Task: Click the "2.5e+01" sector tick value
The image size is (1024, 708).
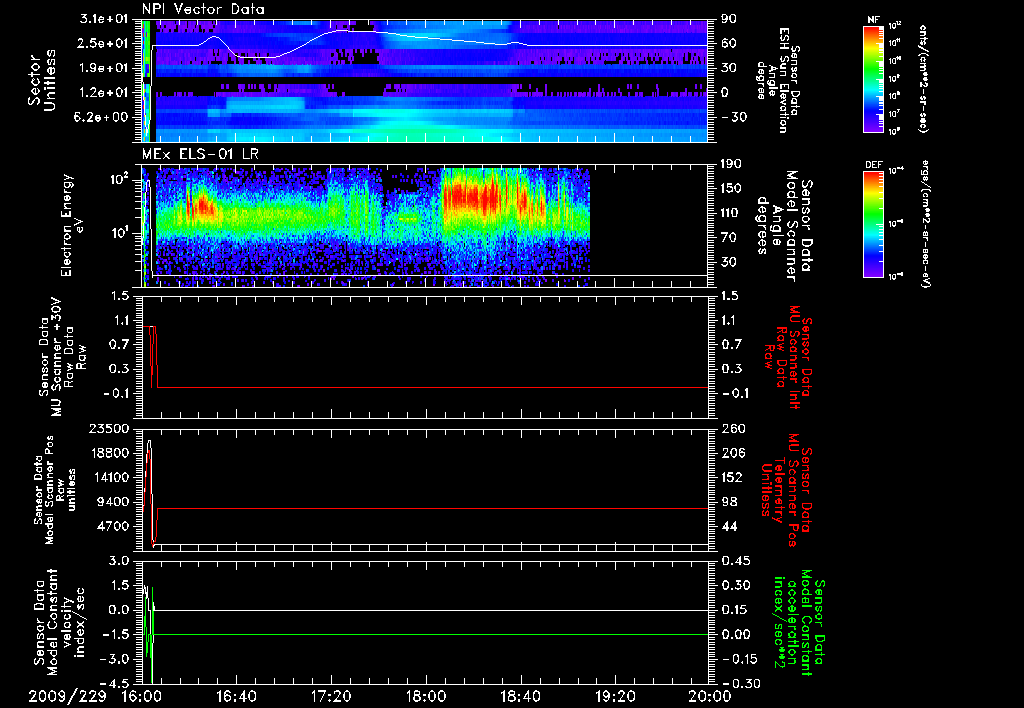Action: coord(103,43)
